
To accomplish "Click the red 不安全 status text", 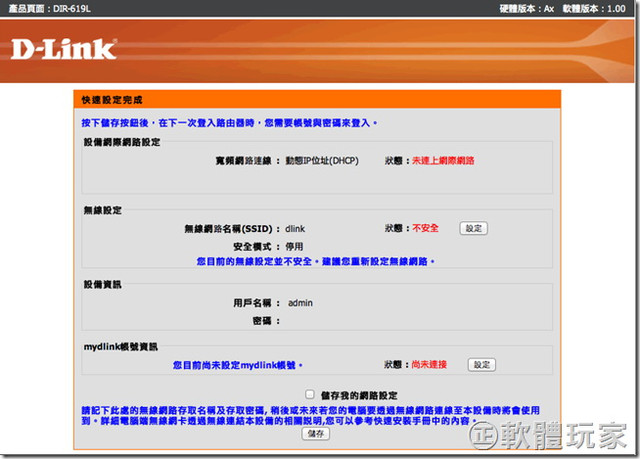I will click(x=425, y=228).
